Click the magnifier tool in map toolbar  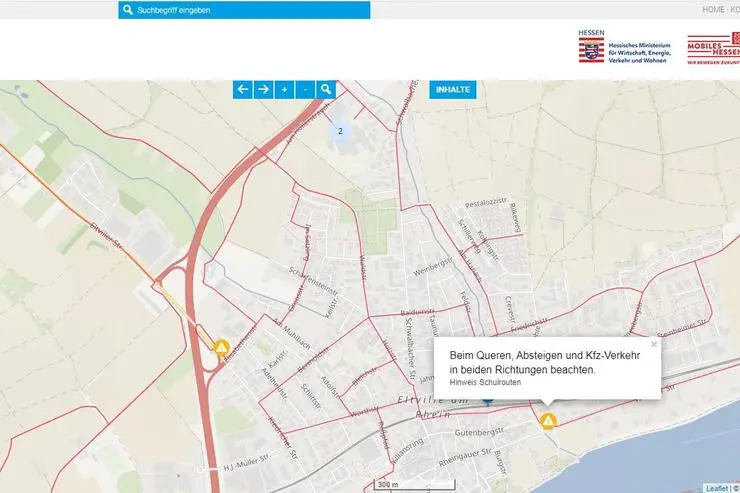[x=326, y=89]
